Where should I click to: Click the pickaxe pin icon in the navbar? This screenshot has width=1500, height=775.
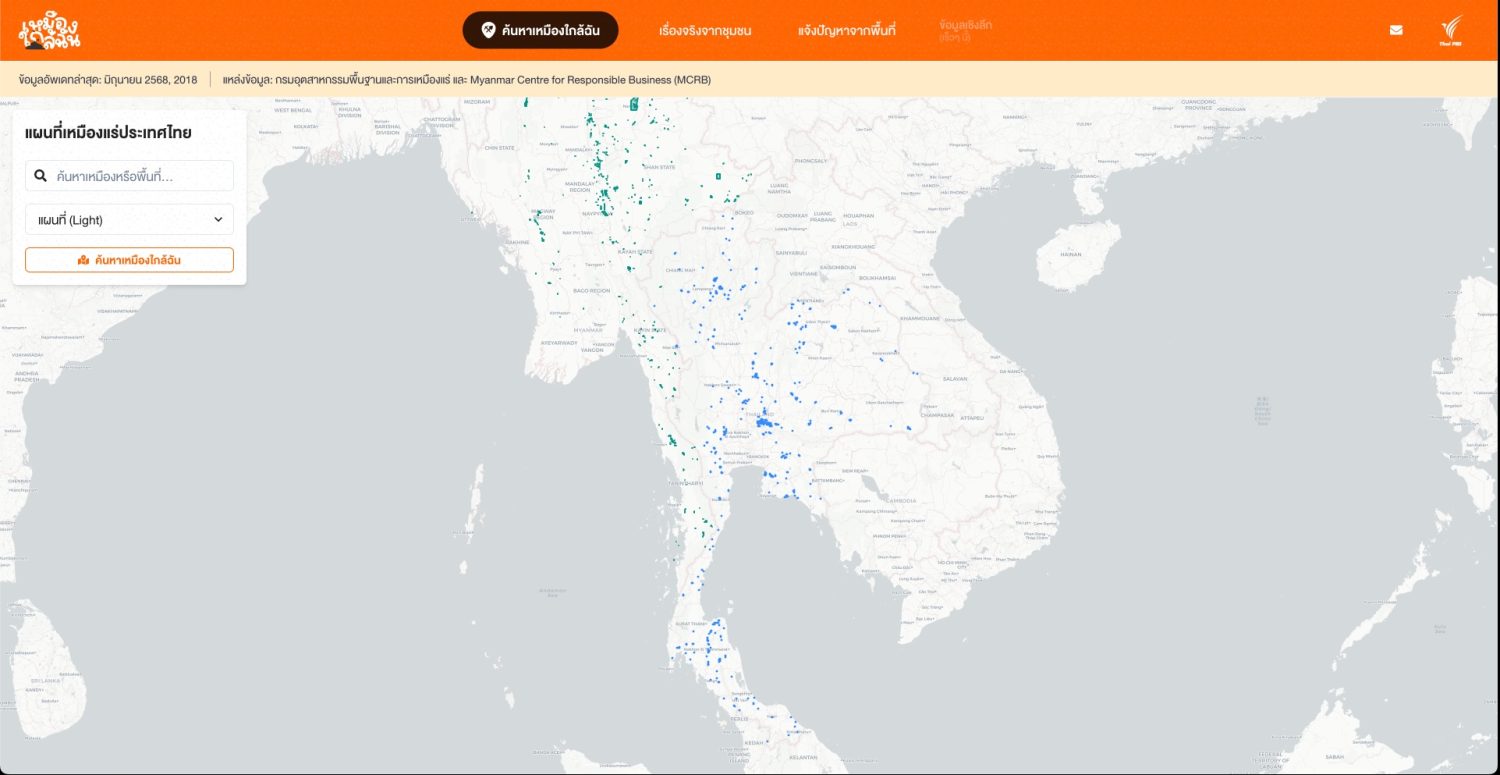pos(489,30)
